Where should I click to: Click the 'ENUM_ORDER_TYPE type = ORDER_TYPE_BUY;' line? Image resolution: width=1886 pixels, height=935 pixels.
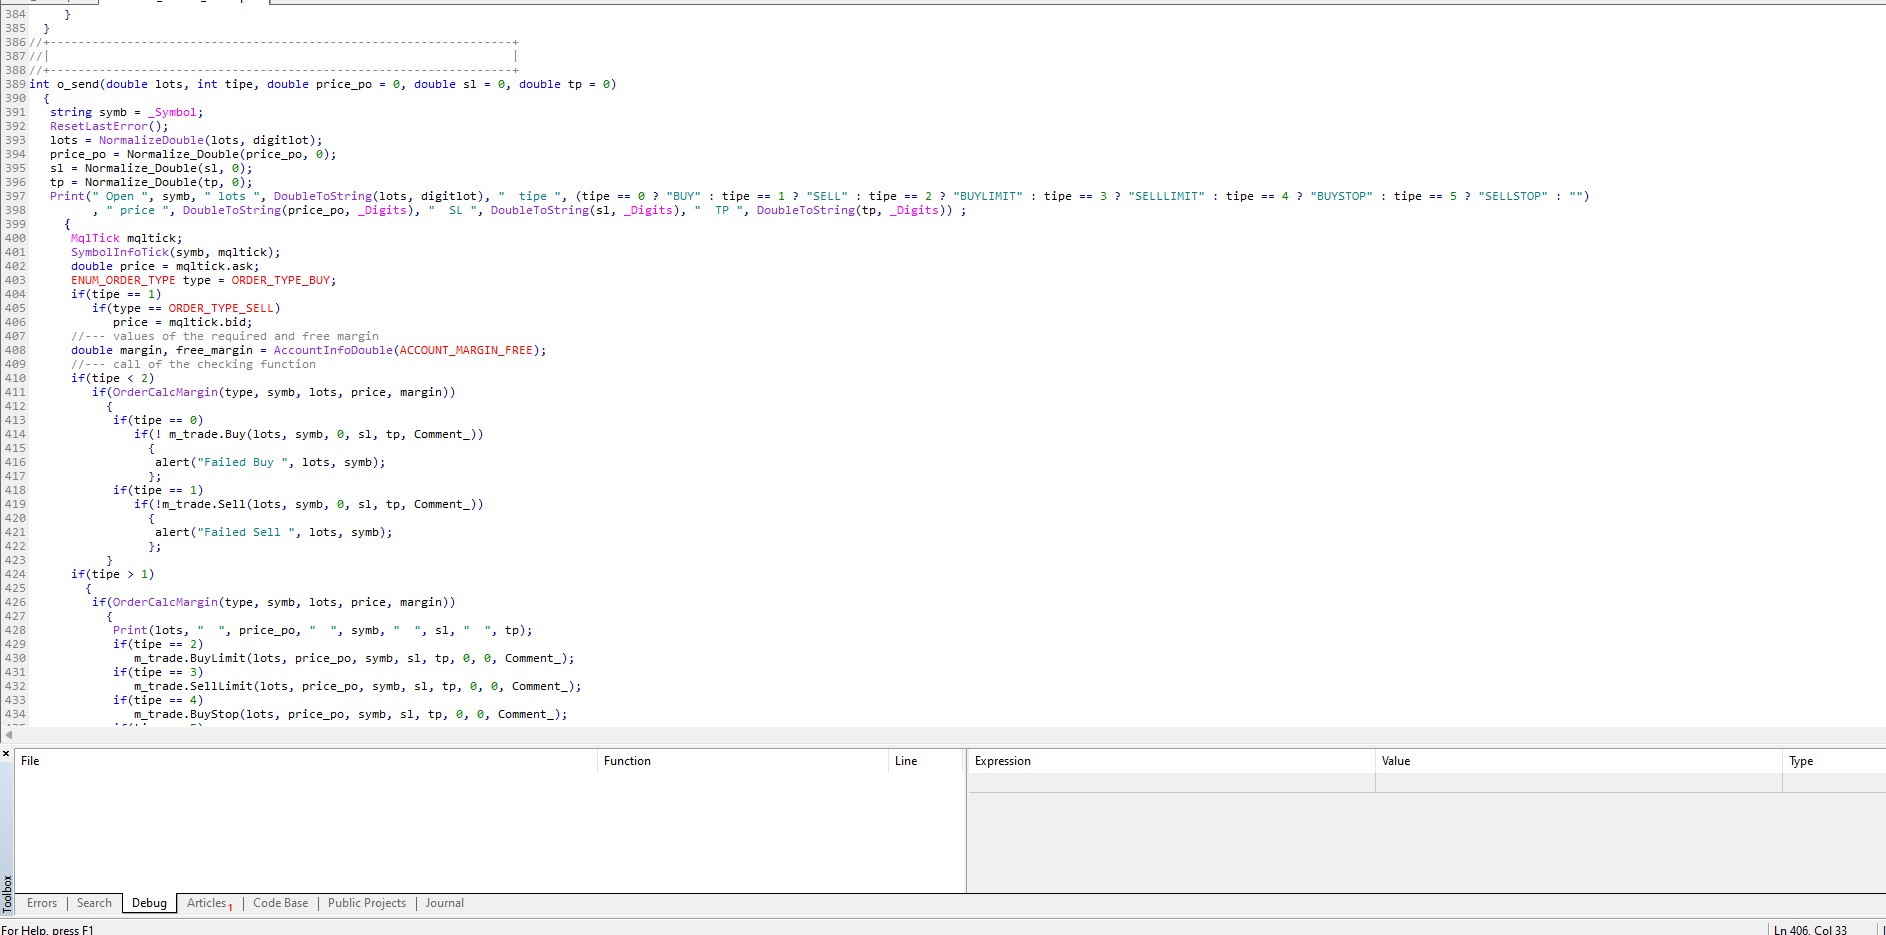[203, 280]
